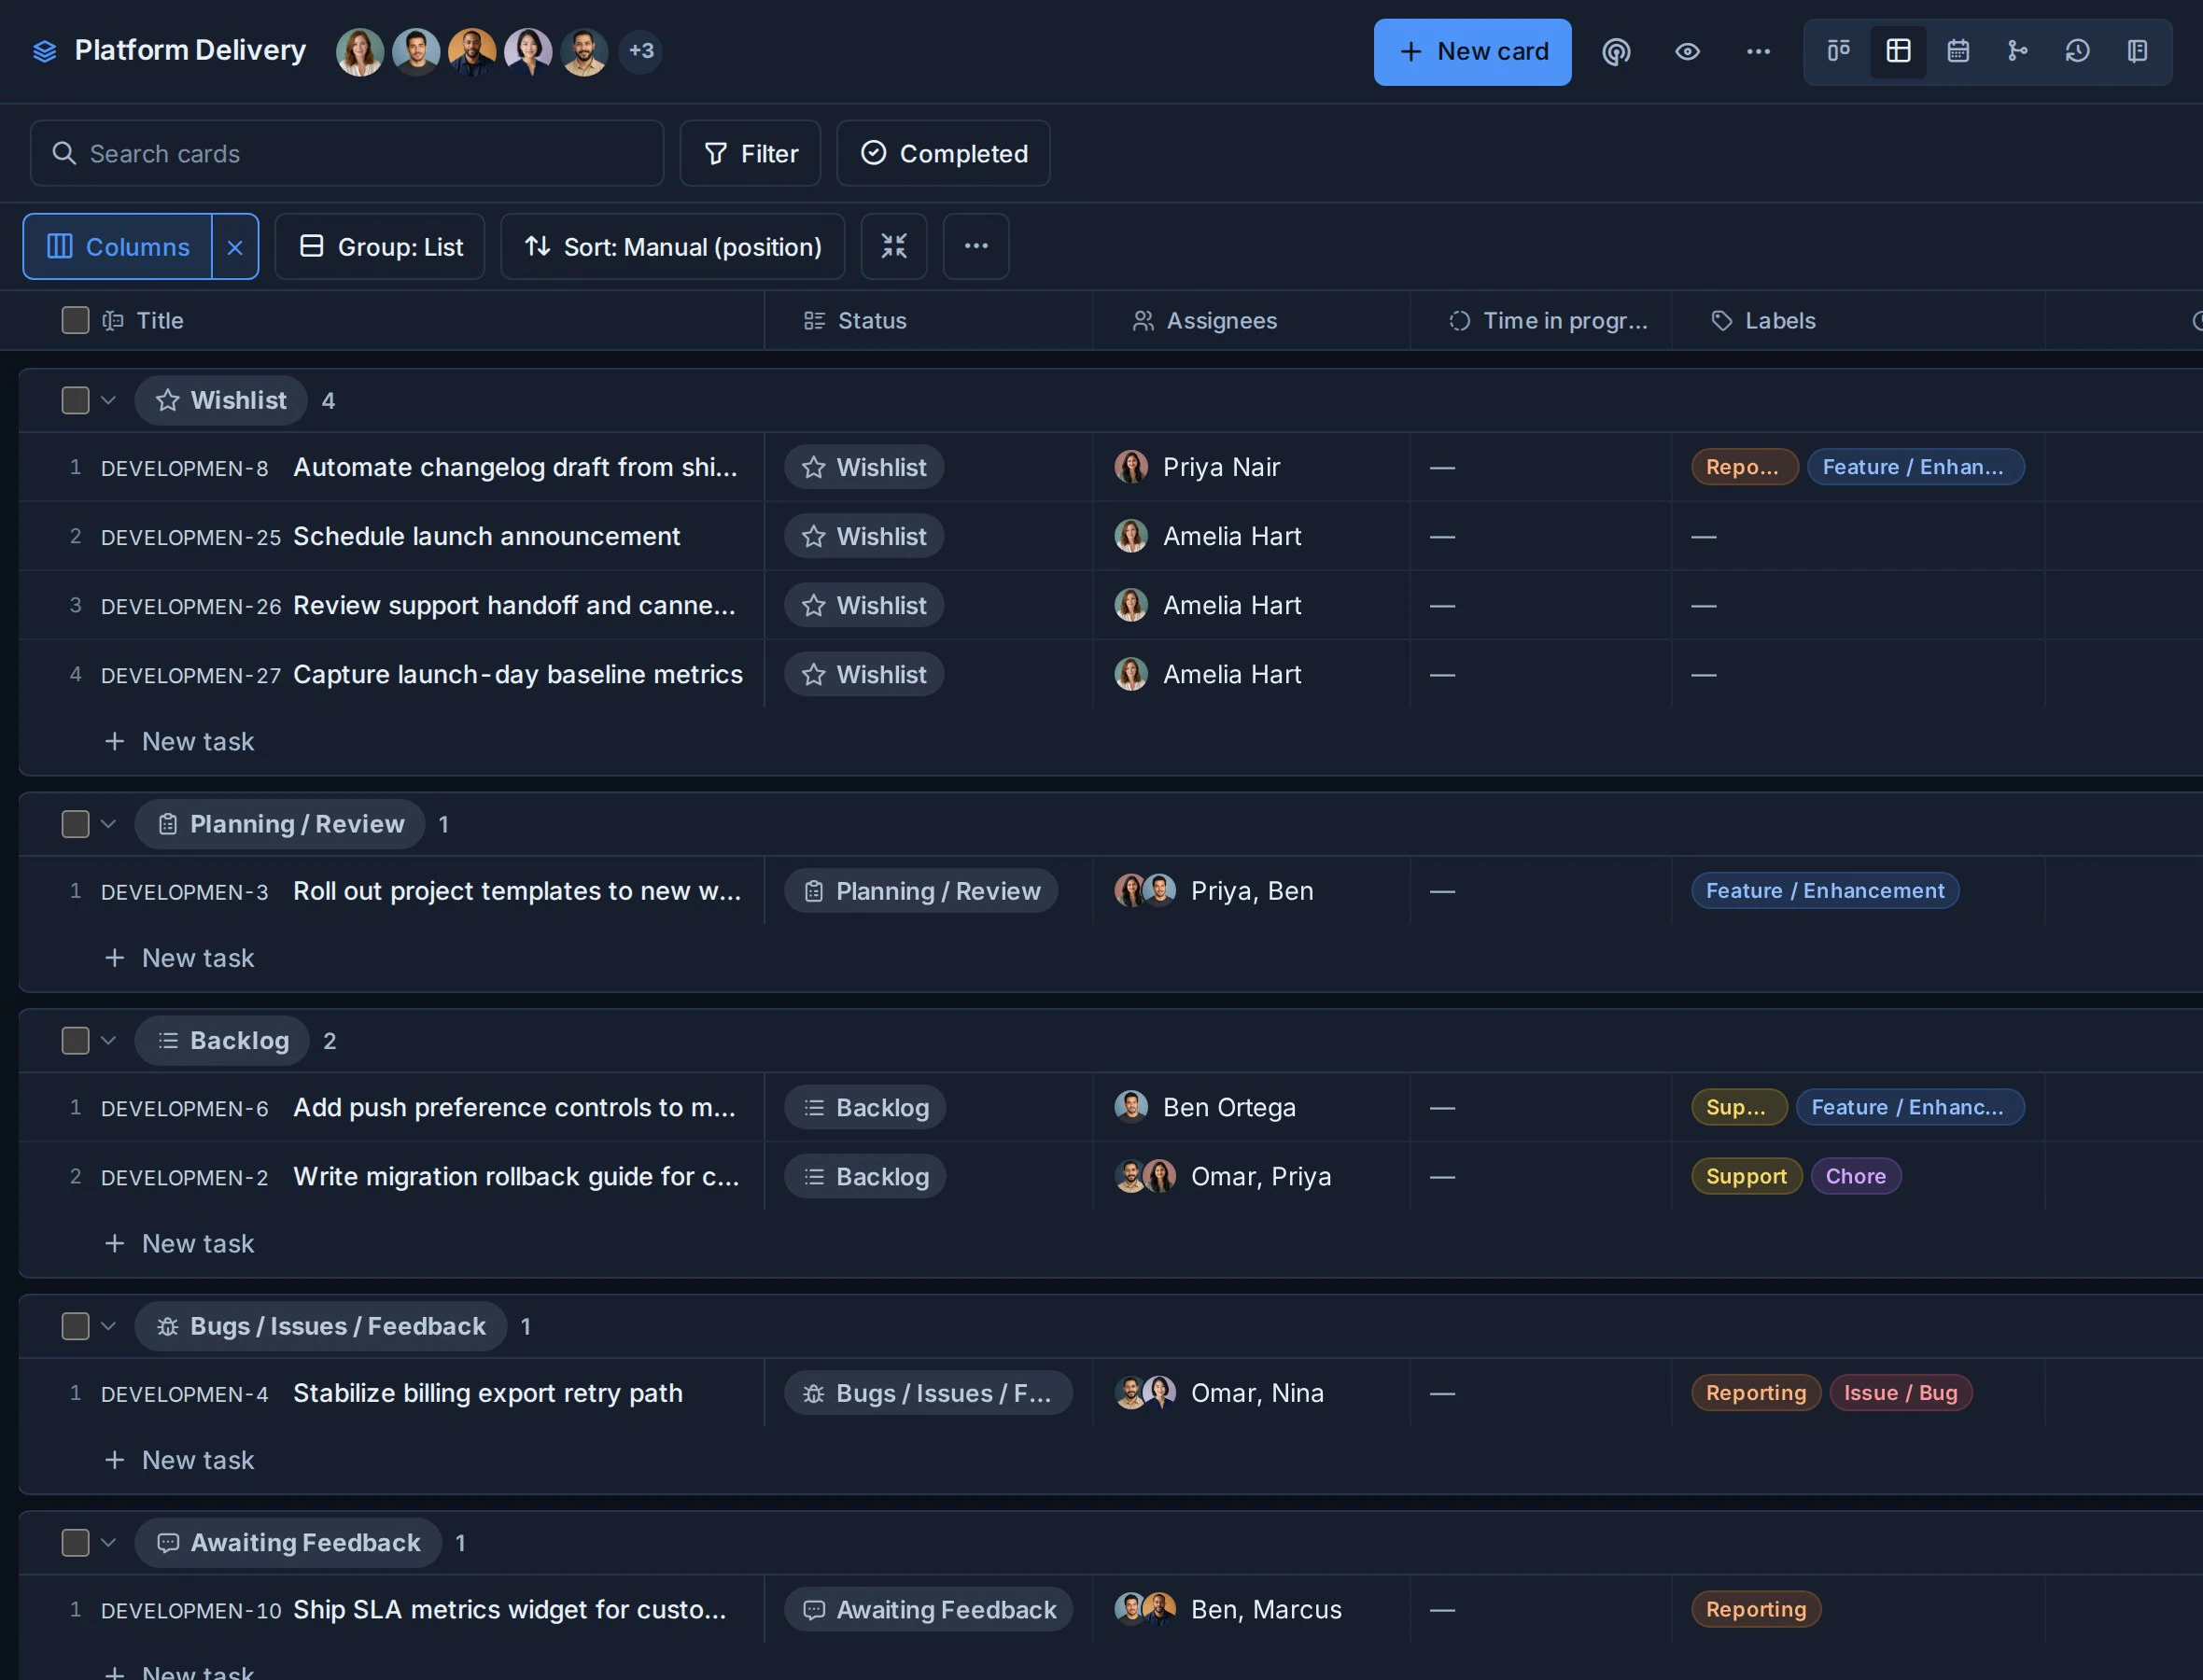Click the collapse-all arrows icon
The width and height of the screenshot is (2203, 1680).
(x=894, y=246)
